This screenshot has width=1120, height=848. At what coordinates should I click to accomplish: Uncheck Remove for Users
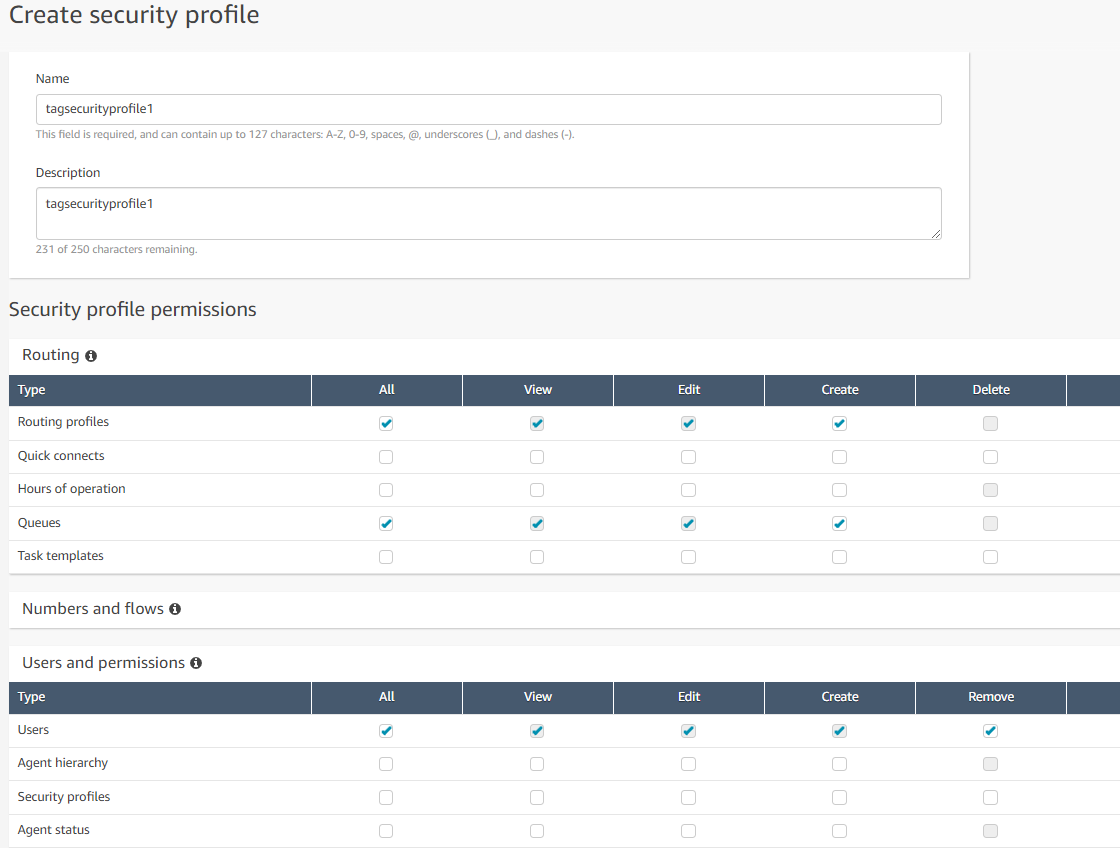(x=990, y=731)
